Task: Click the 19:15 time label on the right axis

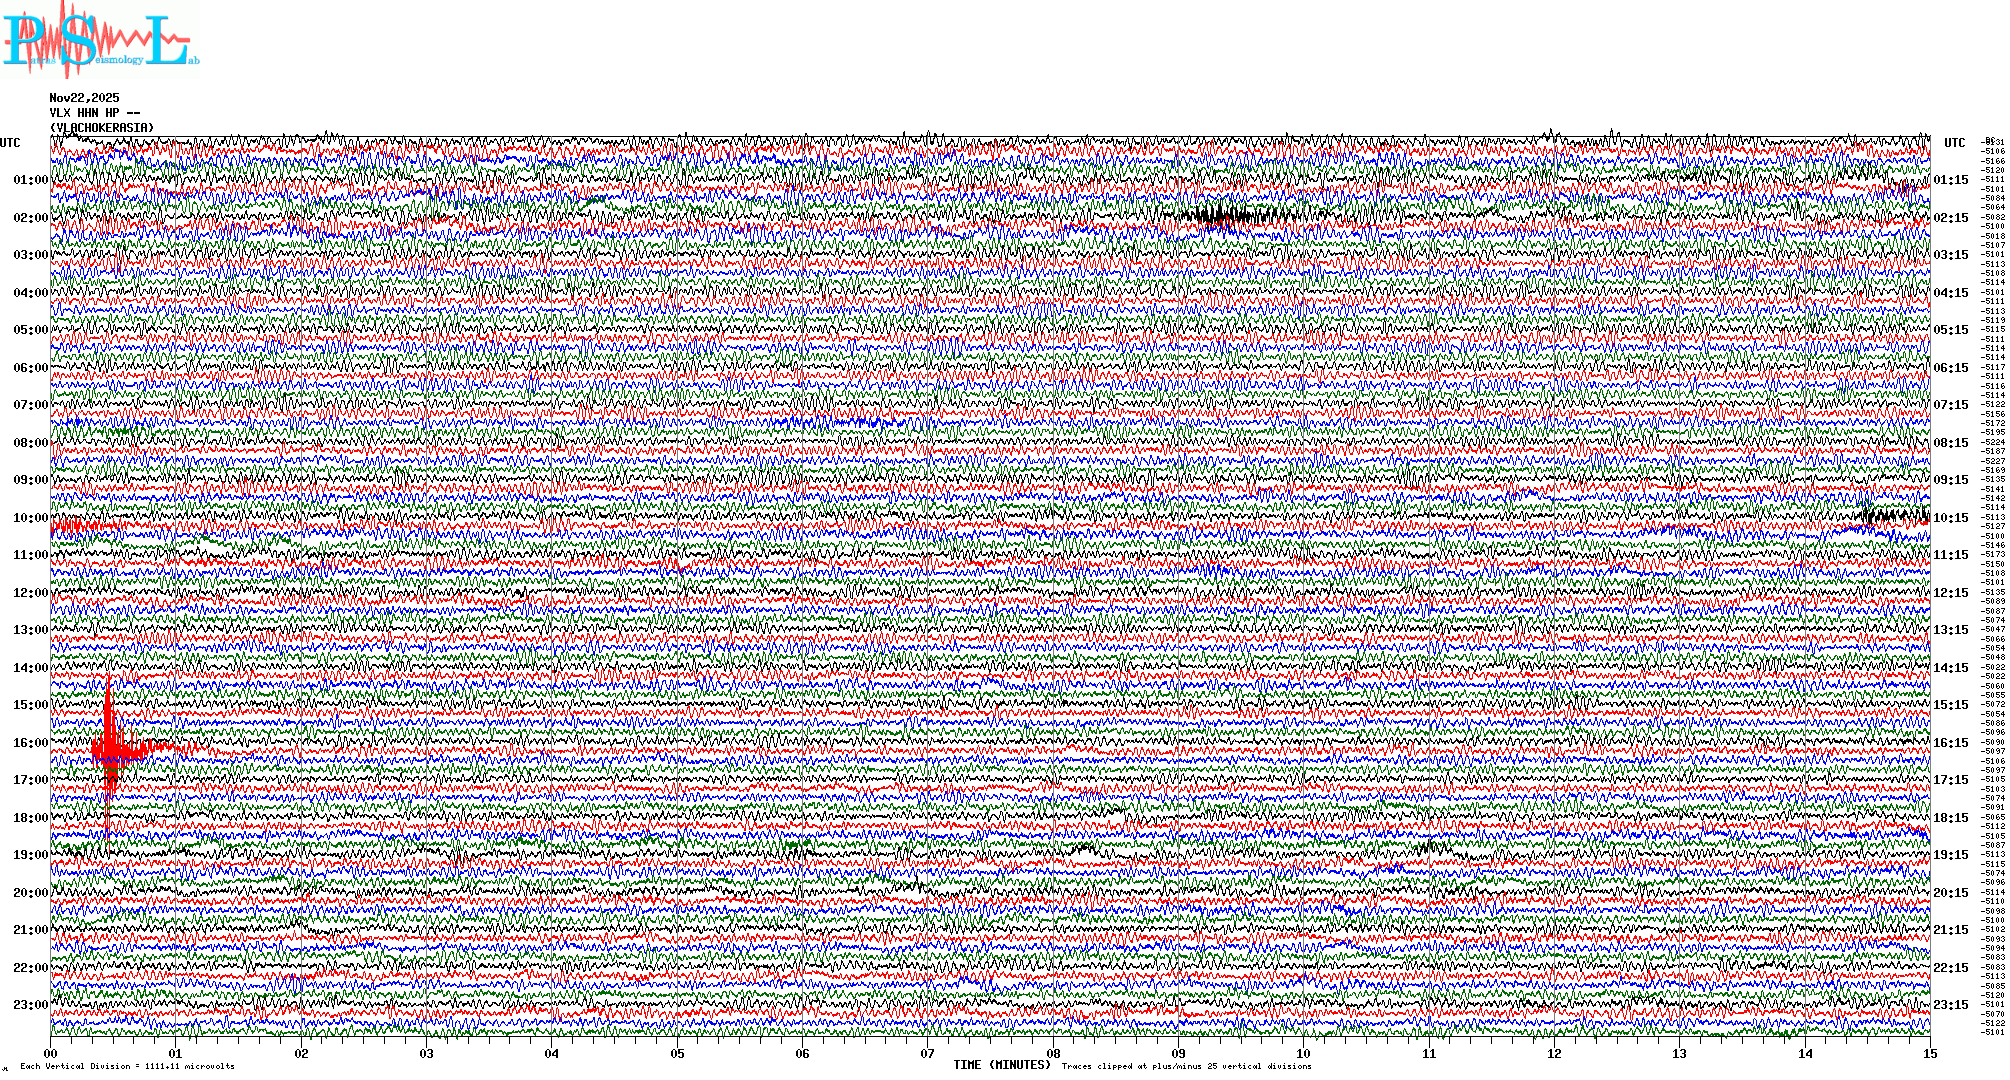Action: pyautogui.click(x=1950, y=855)
